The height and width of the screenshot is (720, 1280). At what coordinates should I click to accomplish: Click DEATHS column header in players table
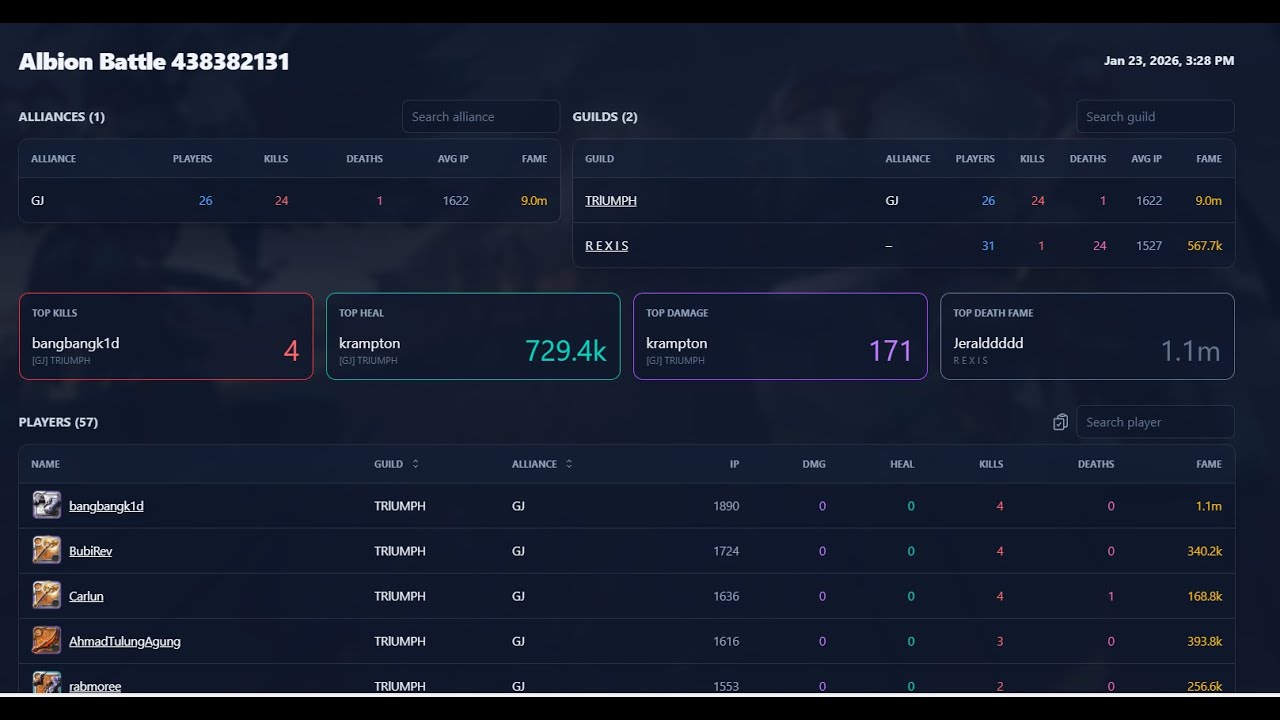[1096, 464]
